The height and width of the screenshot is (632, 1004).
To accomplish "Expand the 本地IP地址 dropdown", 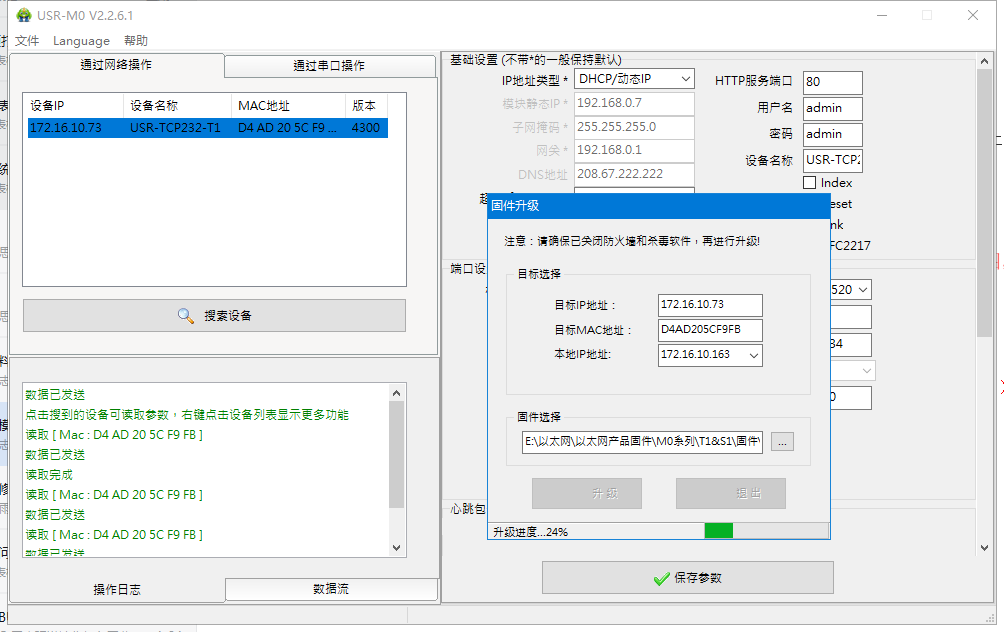I will pyautogui.click(x=754, y=355).
